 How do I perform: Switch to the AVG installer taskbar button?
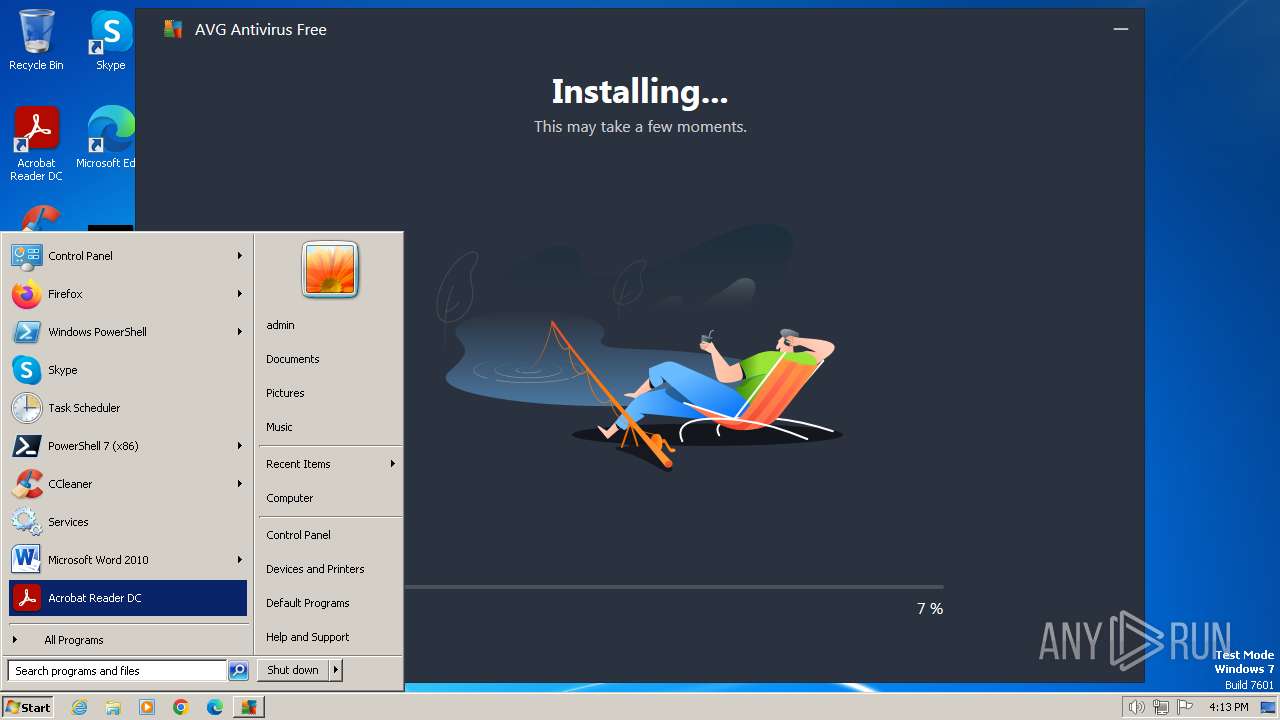coord(249,707)
